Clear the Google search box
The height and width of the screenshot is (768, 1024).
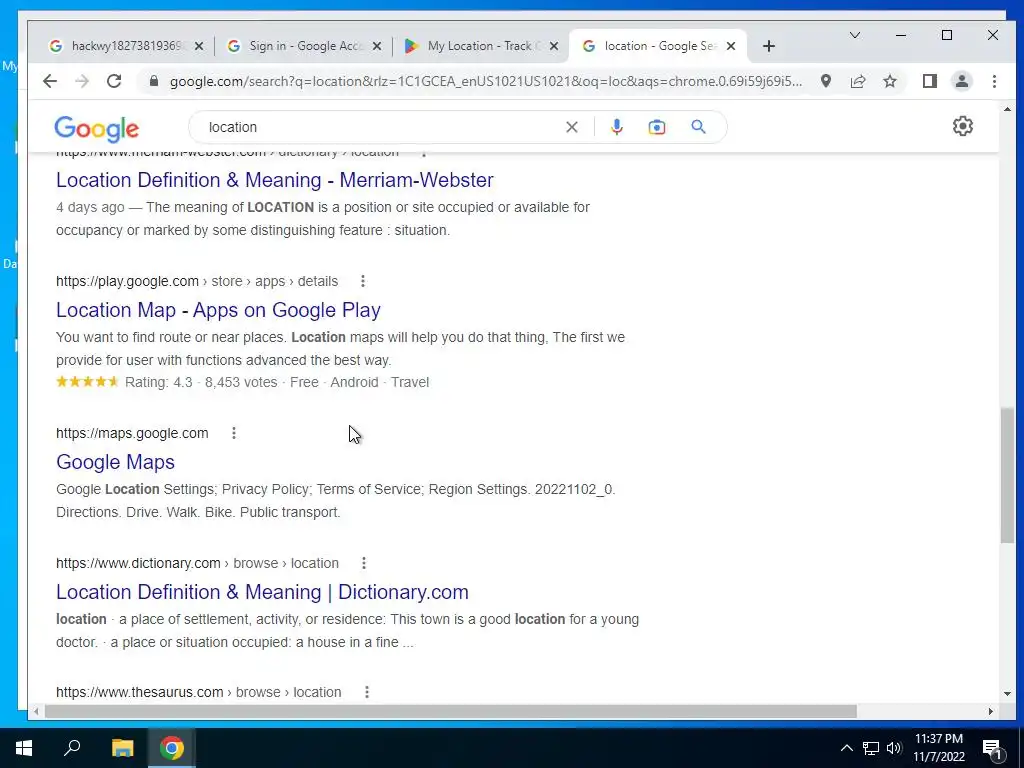[572, 127]
